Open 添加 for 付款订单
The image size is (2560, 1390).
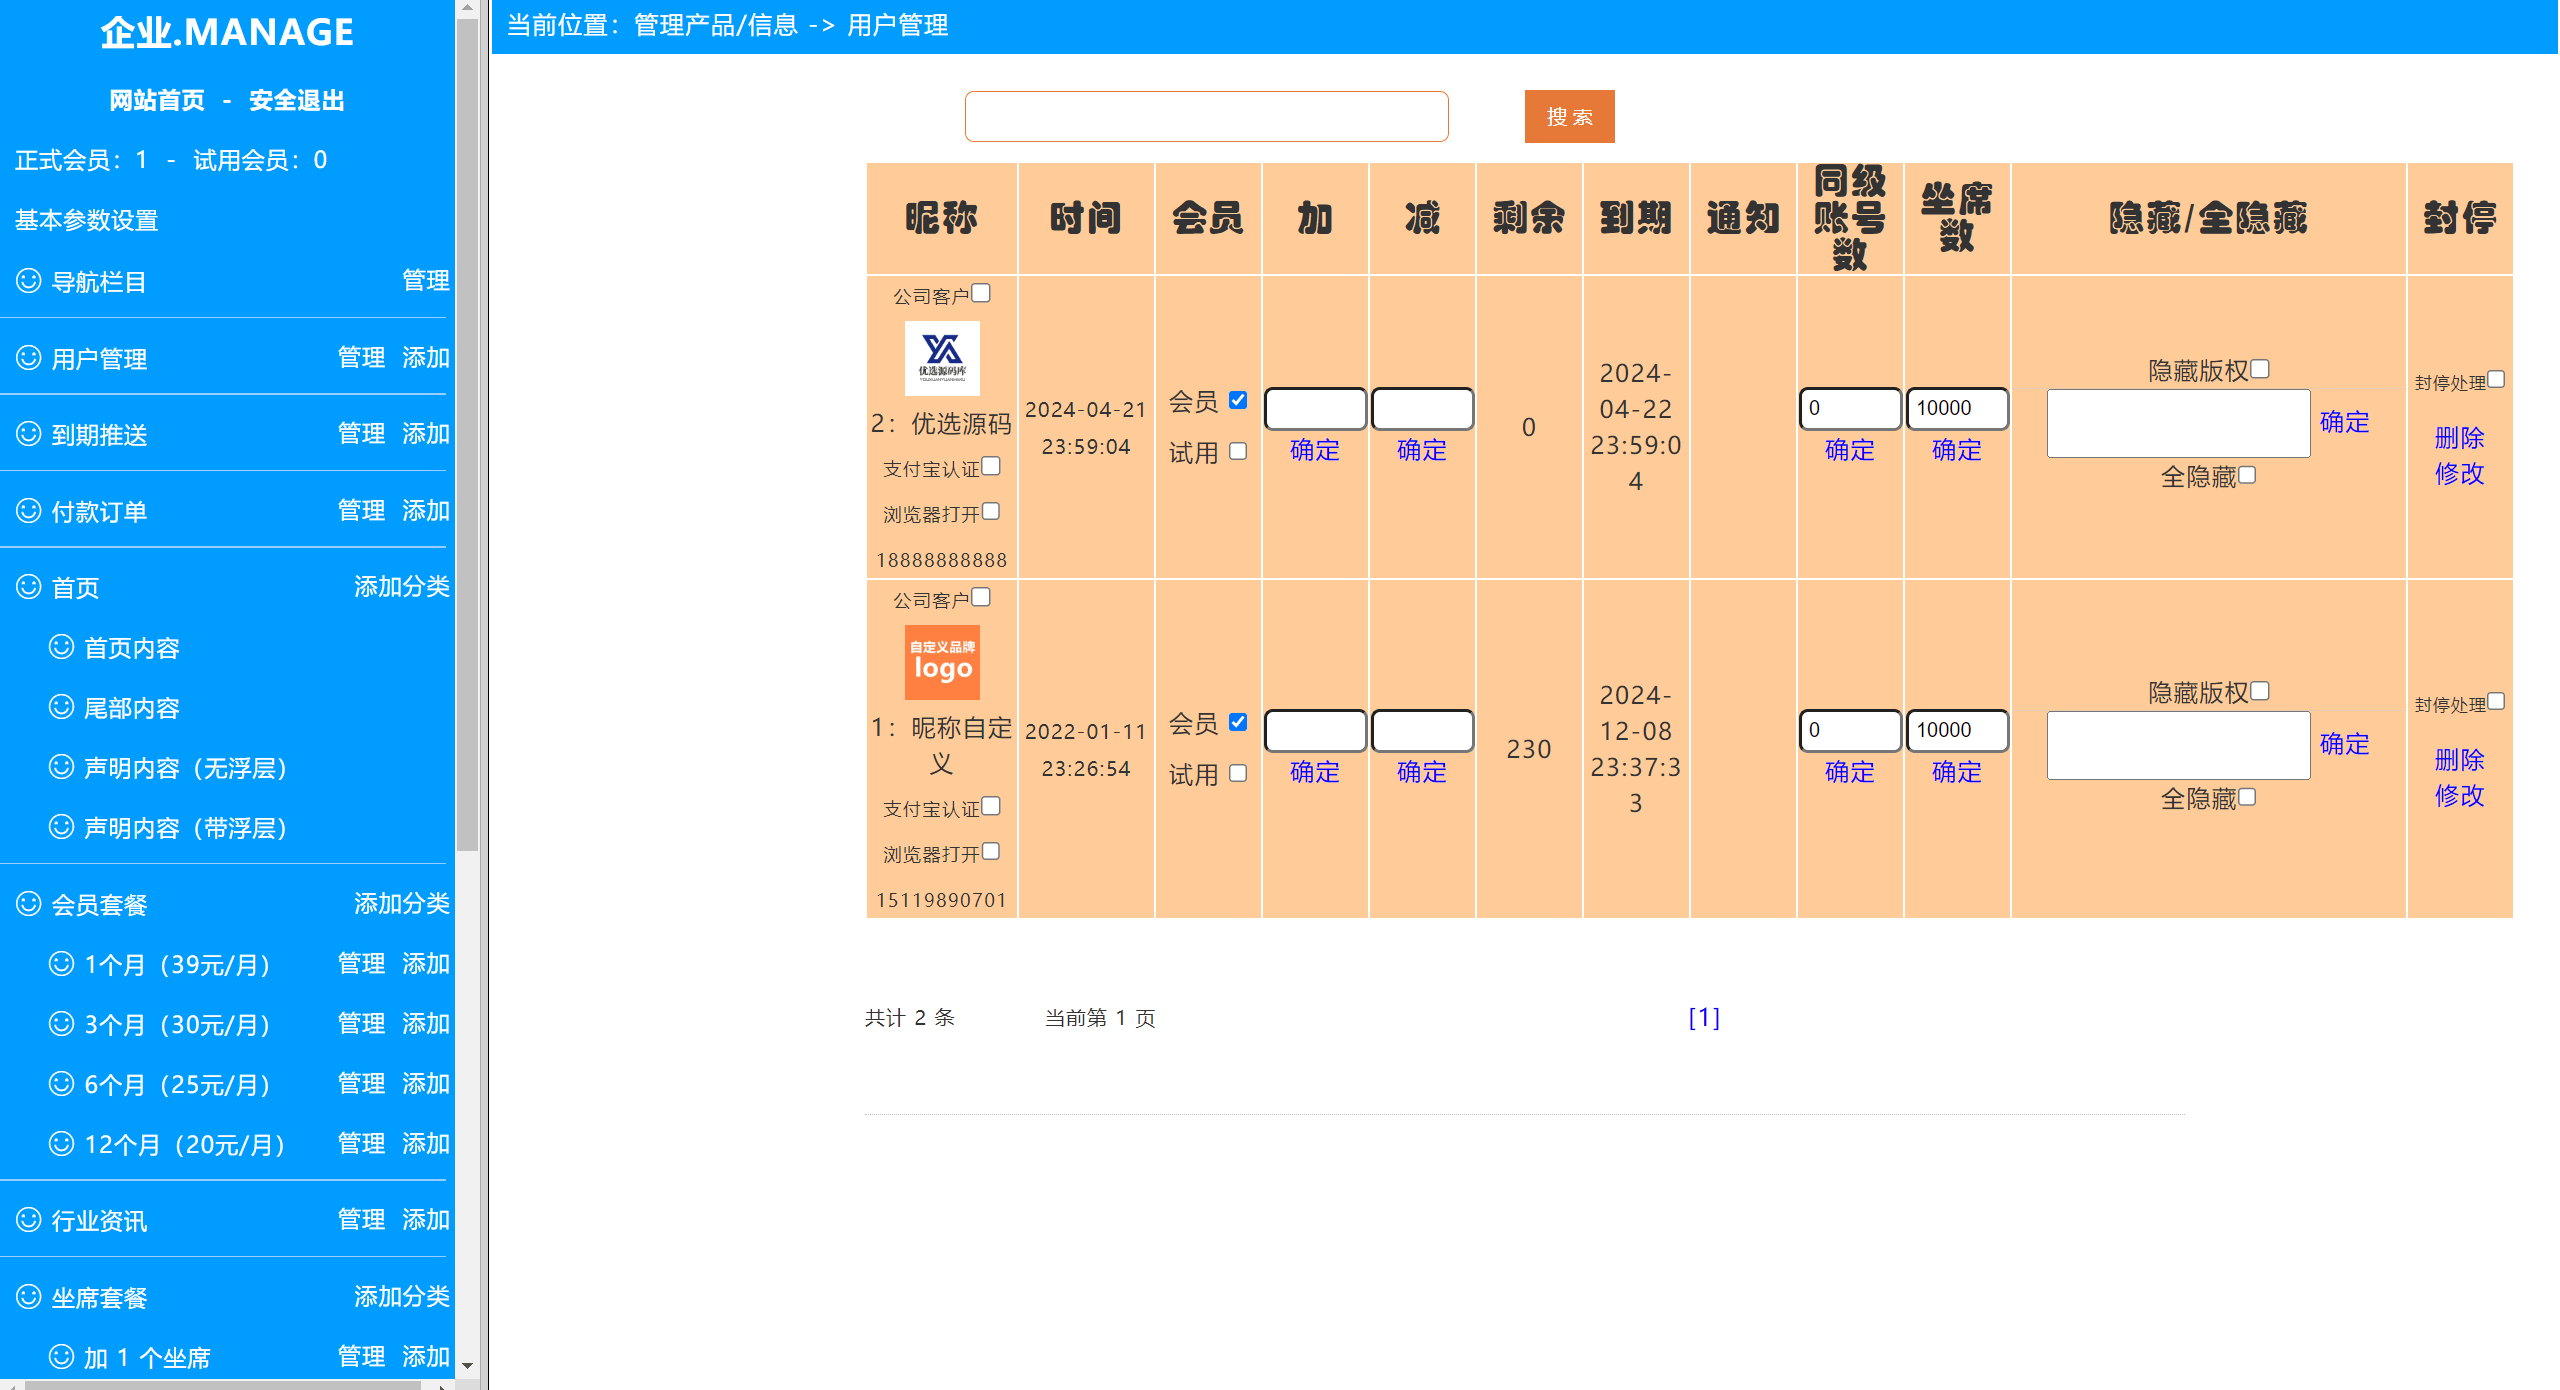point(426,510)
